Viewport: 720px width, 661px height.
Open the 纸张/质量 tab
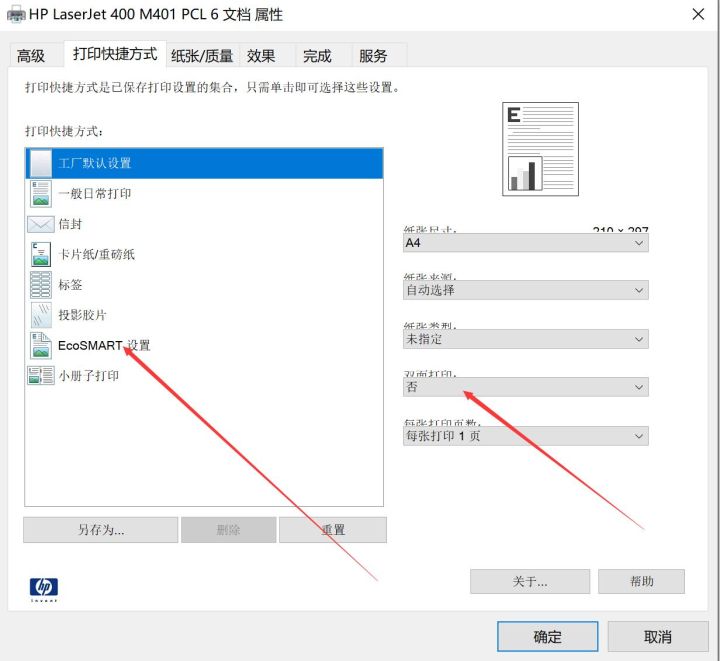point(202,56)
